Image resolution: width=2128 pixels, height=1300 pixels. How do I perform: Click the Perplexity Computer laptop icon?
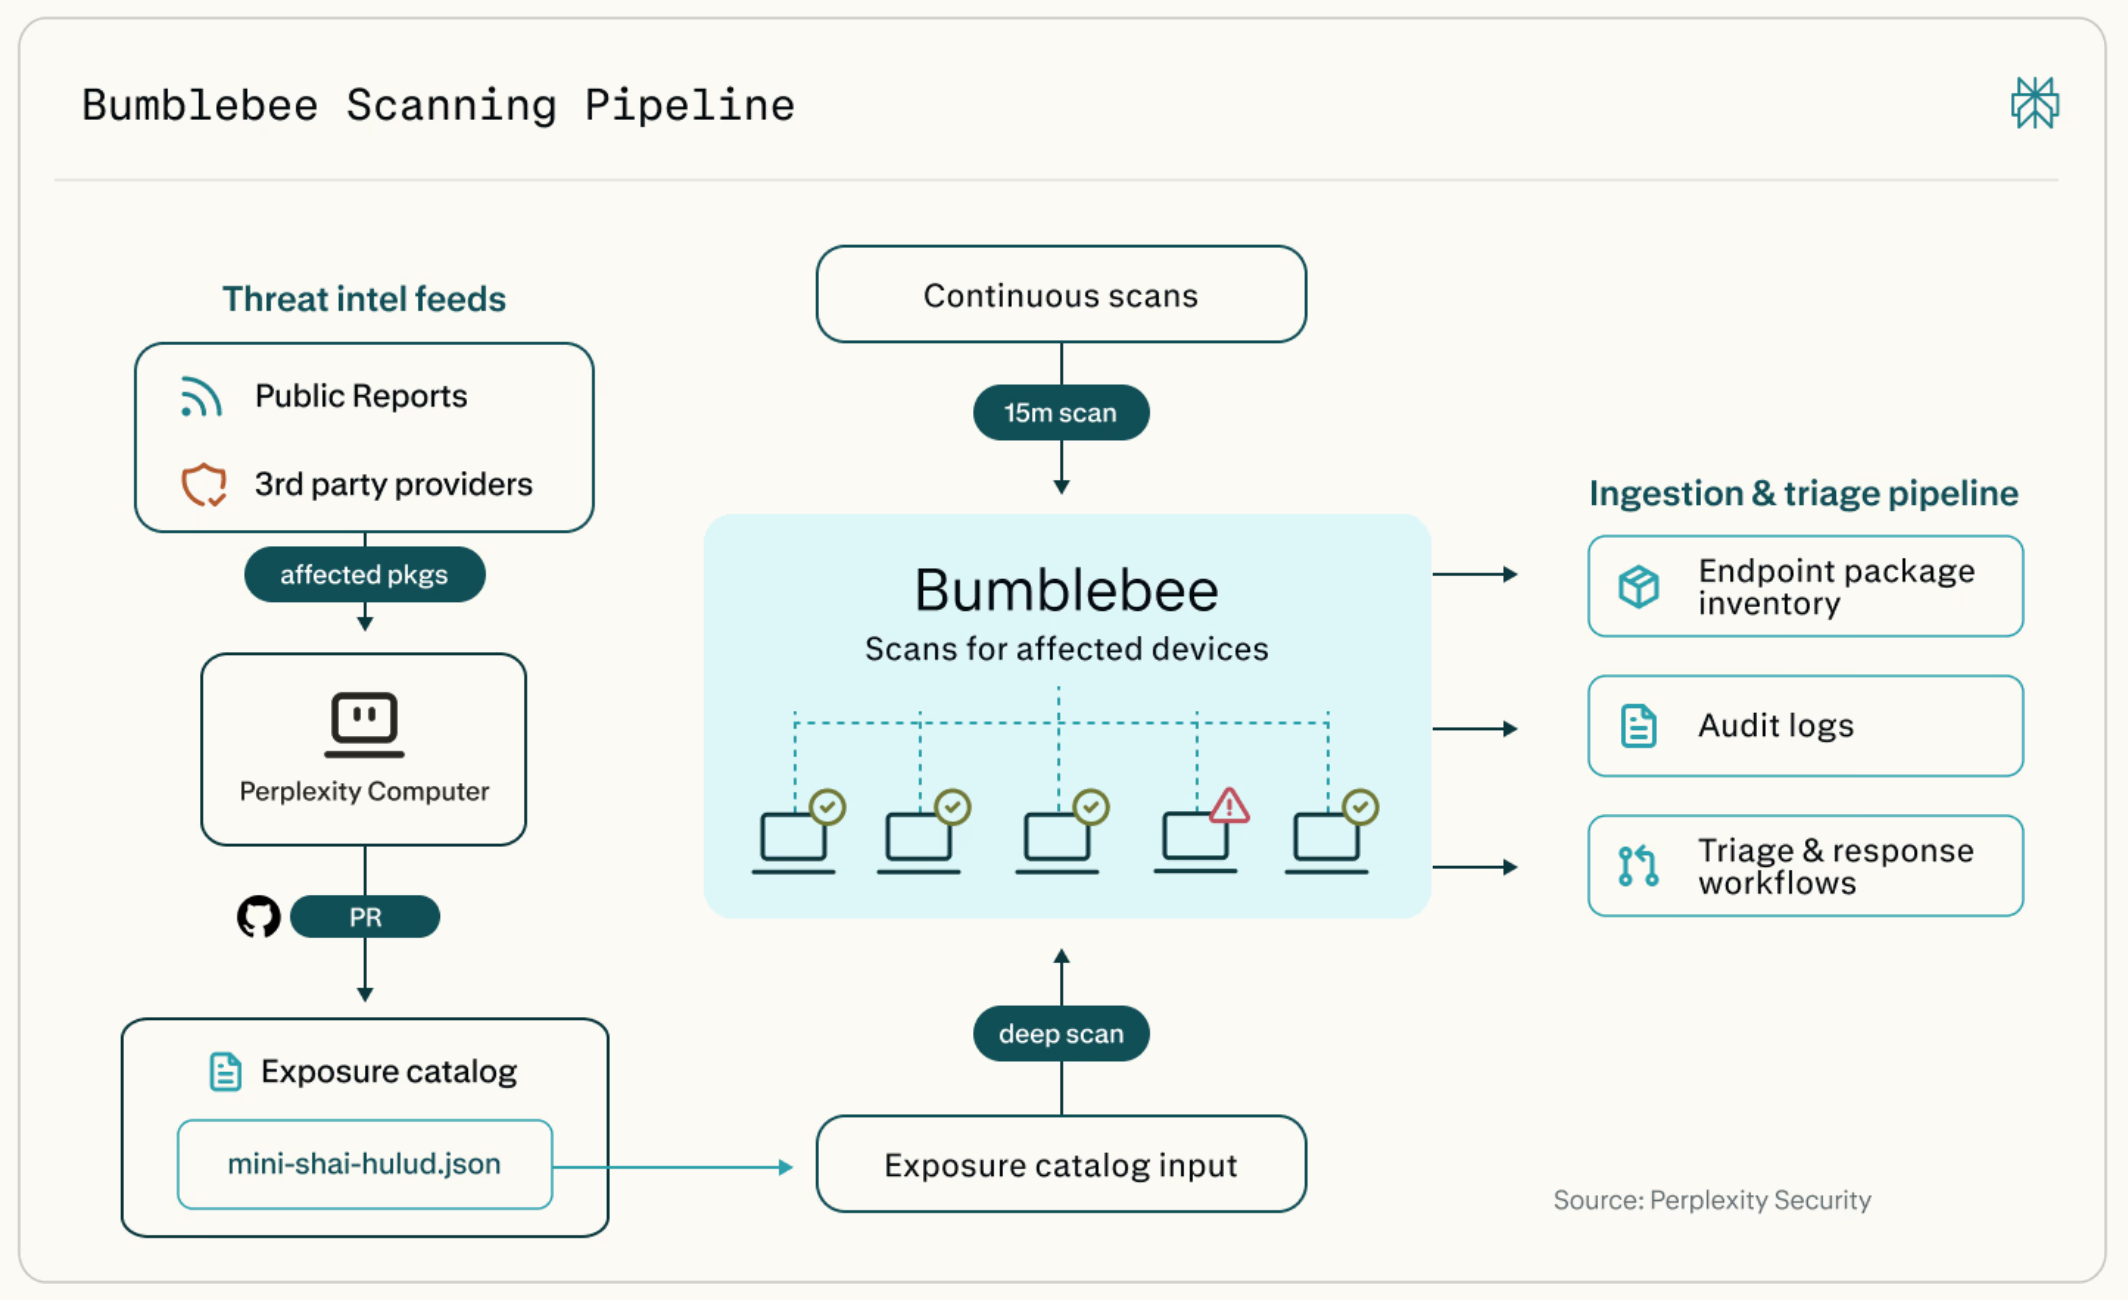364,725
